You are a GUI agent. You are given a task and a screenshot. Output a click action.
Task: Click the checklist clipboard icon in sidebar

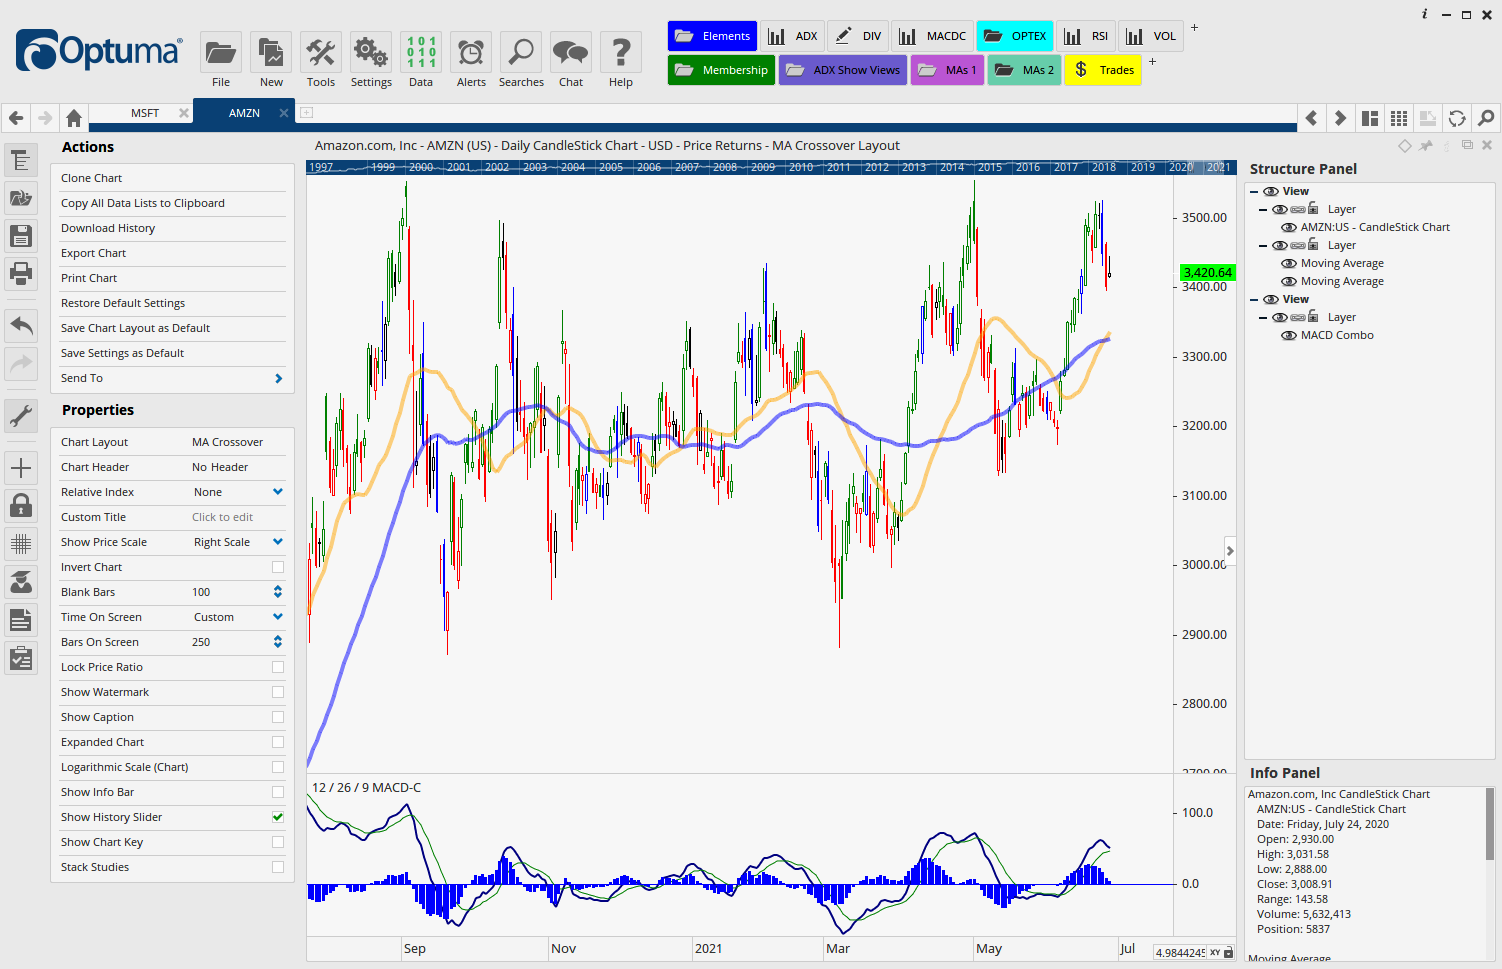click(x=21, y=658)
